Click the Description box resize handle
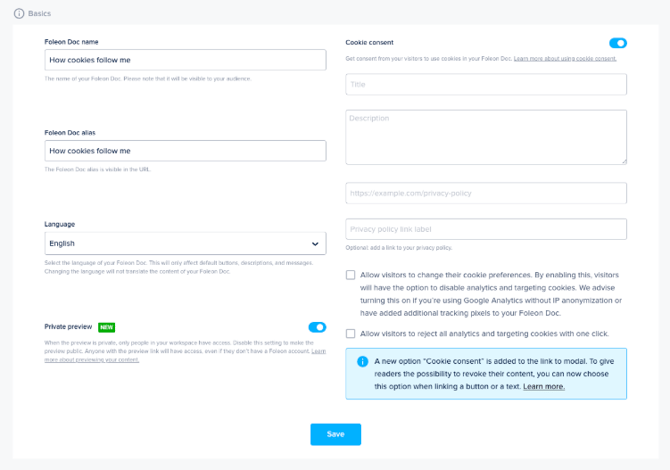This screenshot has width=670, height=470. click(x=623, y=160)
